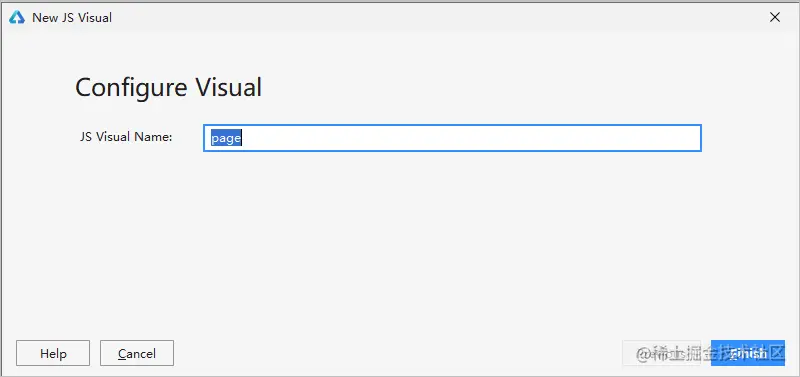Click the "Configure Visual" heading
This screenshot has height=377, width=800.
[168, 87]
